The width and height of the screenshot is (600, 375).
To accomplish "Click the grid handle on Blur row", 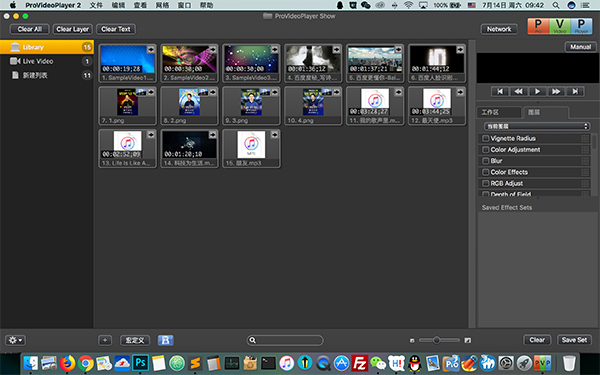I will click(585, 161).
